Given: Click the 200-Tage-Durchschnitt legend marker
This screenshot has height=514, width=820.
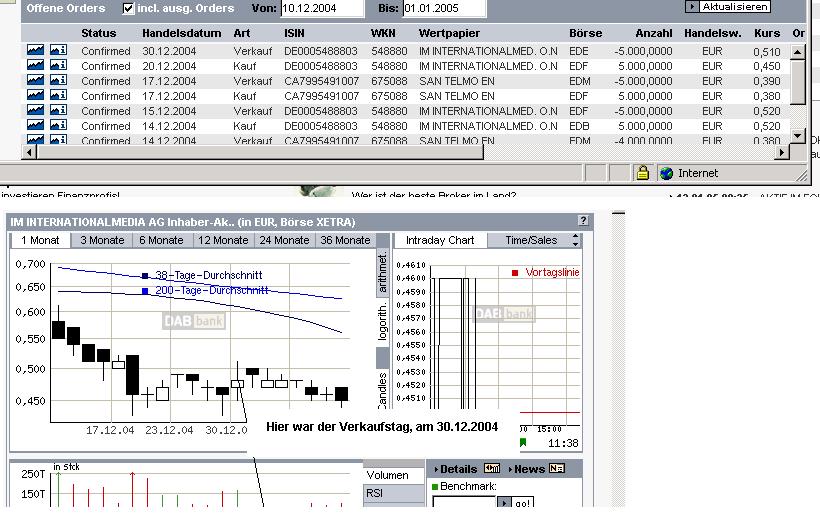Looking at the screenshot, I should [145, 291].
